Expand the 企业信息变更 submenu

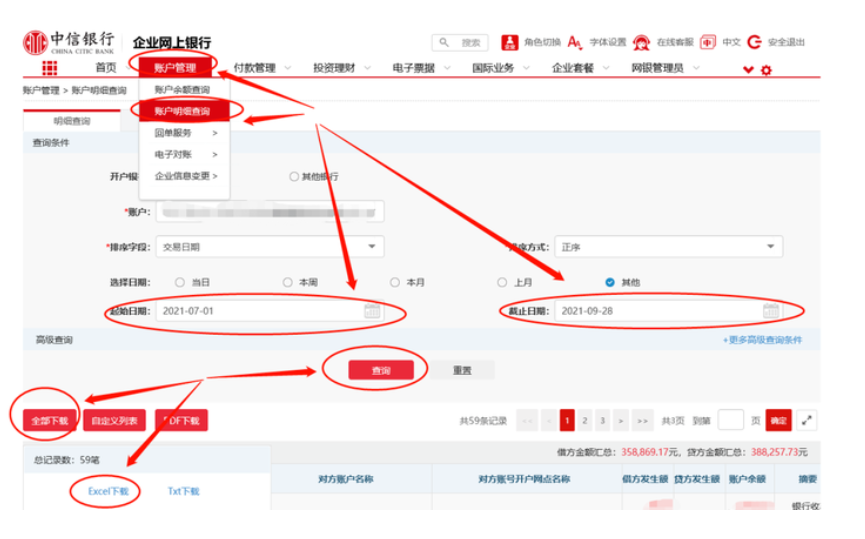185,176
